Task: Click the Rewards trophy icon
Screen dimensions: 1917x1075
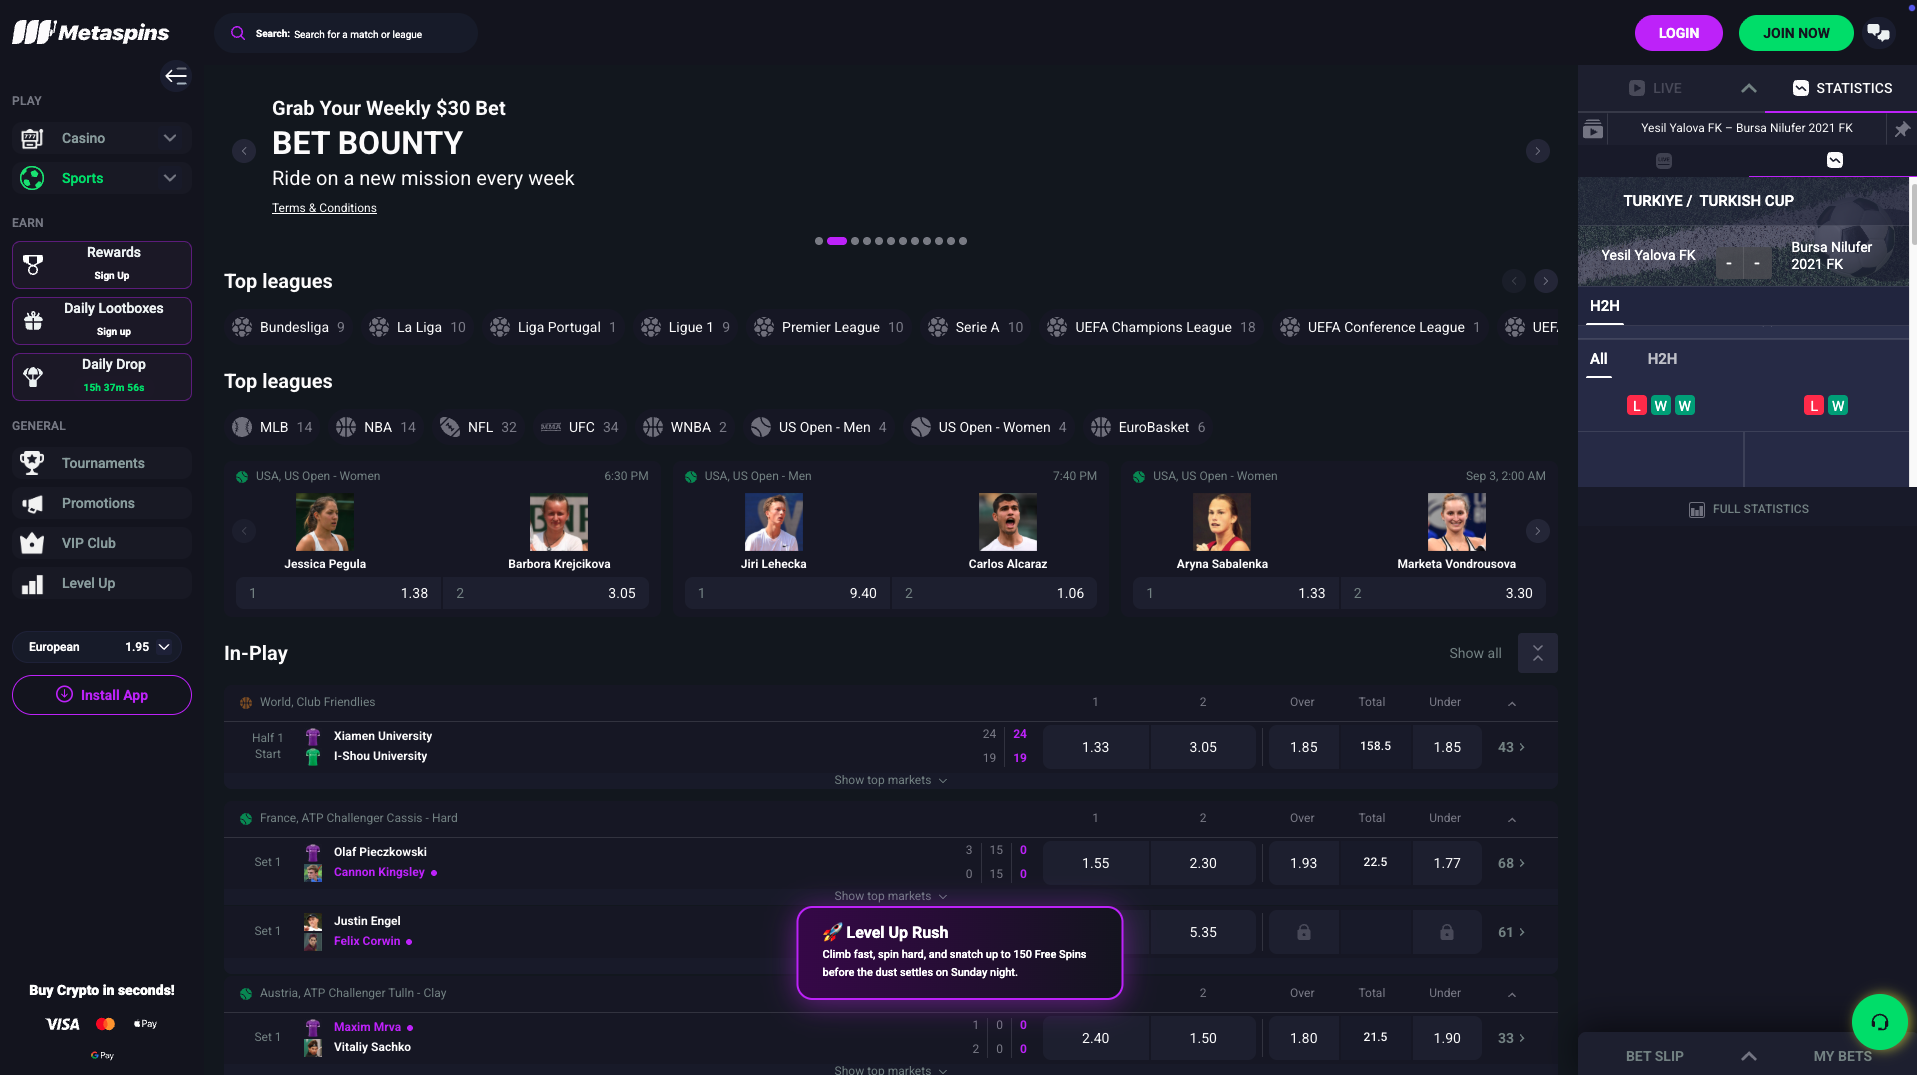Action: coord(33,264)
